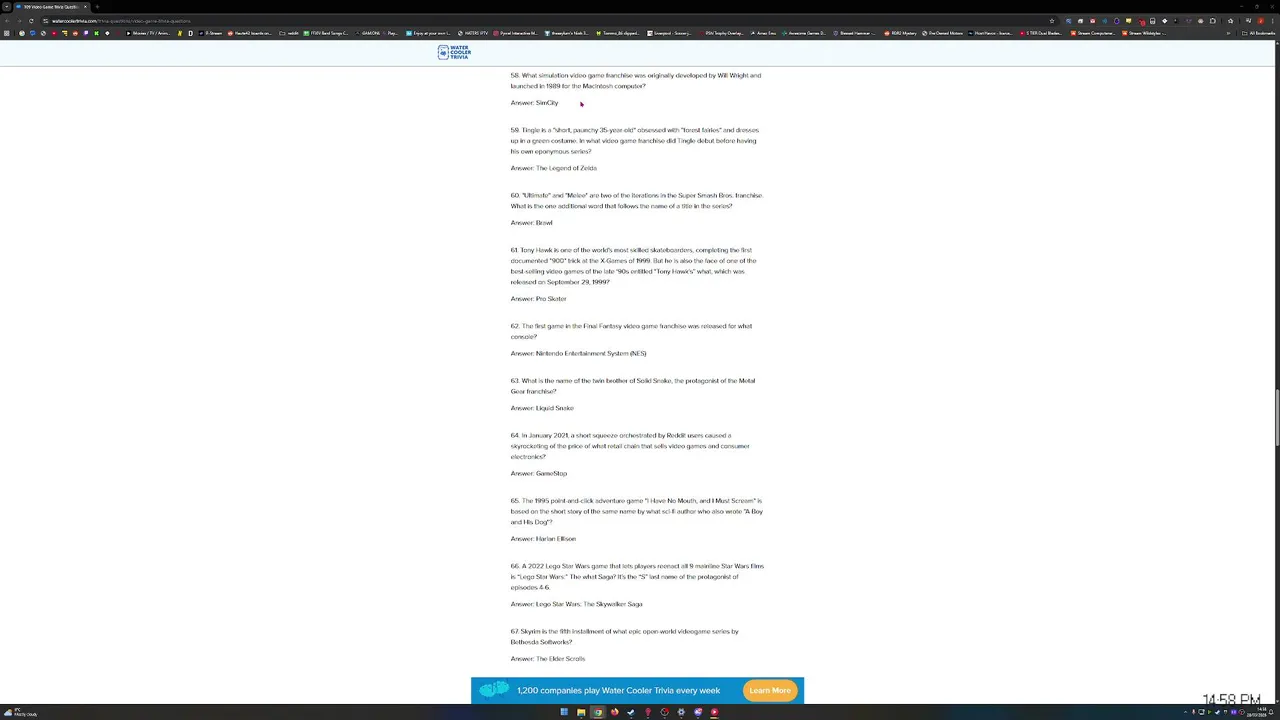
Task: Click question 62 about Final Fantasy console
Action: tap(631, 331)
